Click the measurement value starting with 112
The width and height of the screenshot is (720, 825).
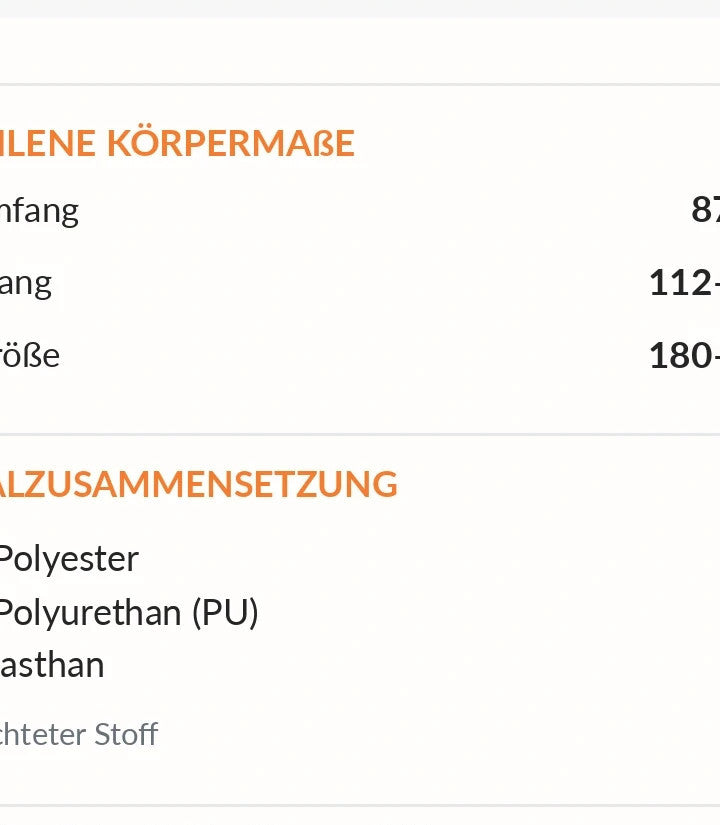click(x=685, y=283)
